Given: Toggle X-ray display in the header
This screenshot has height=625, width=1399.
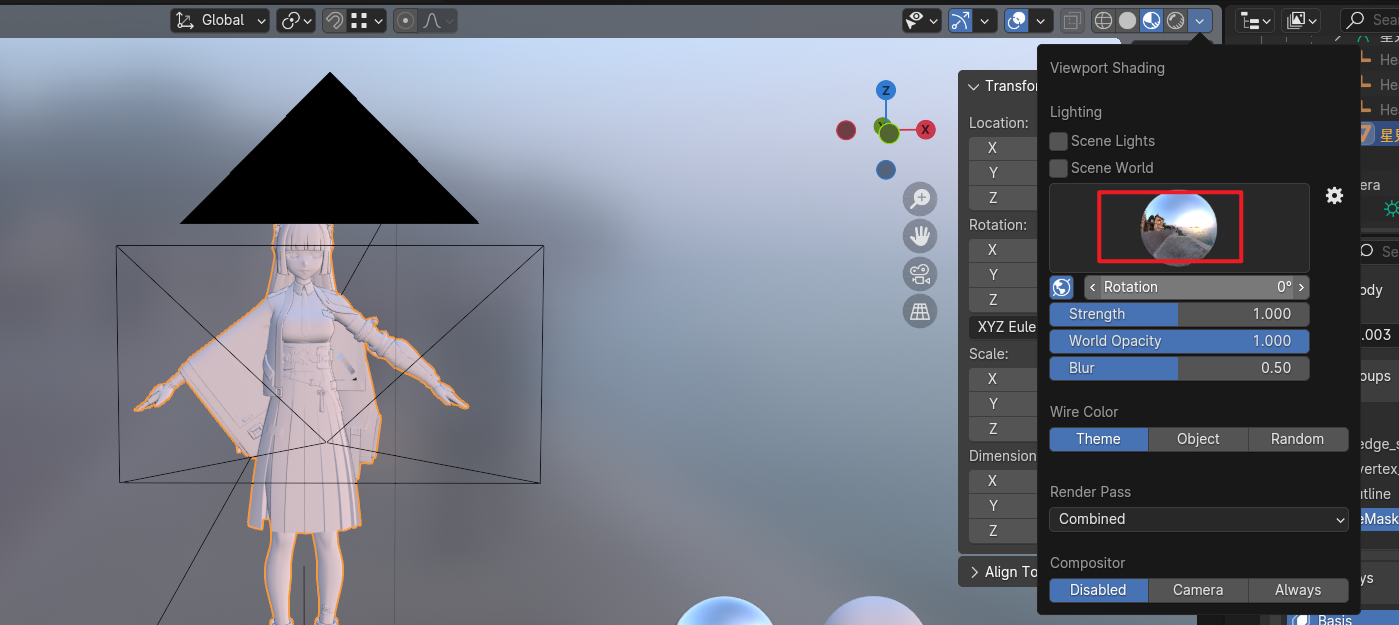Looking at the screenshot, I should (1071, 20).
